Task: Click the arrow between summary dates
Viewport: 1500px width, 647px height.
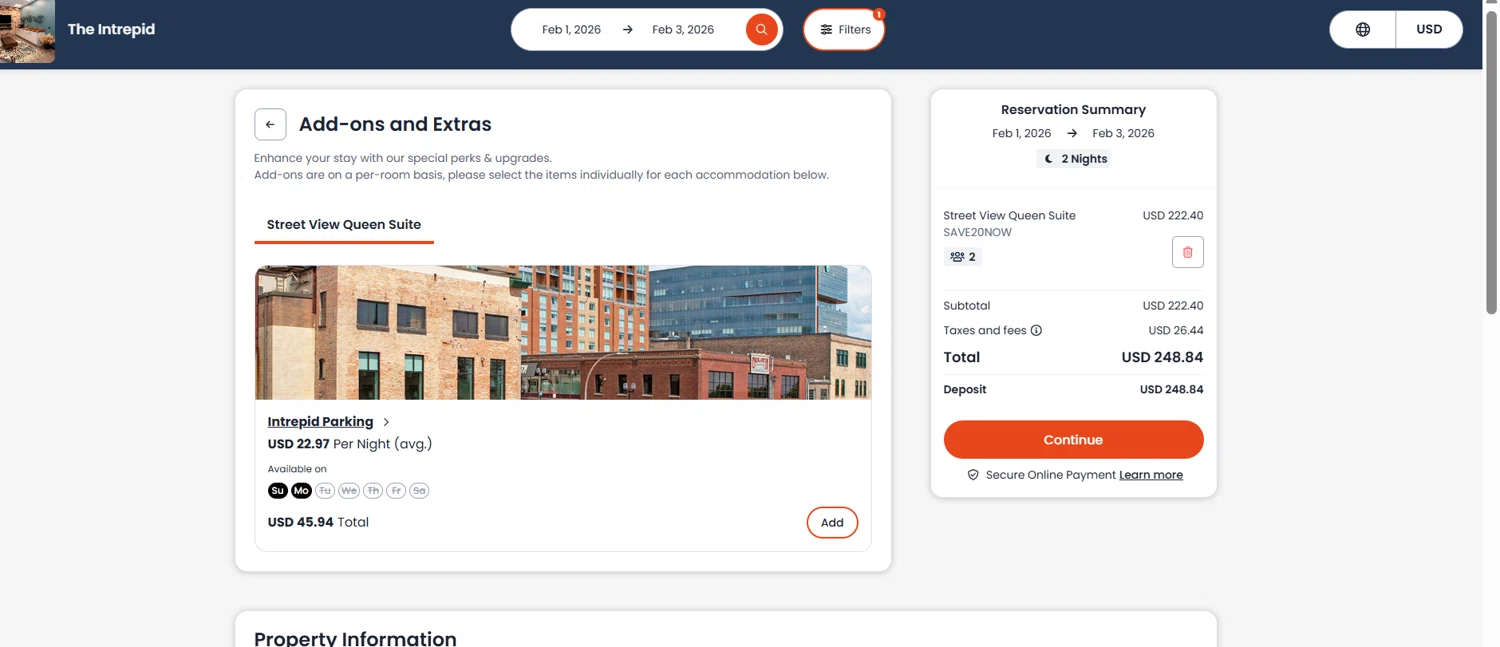Action: [1072, 133]
